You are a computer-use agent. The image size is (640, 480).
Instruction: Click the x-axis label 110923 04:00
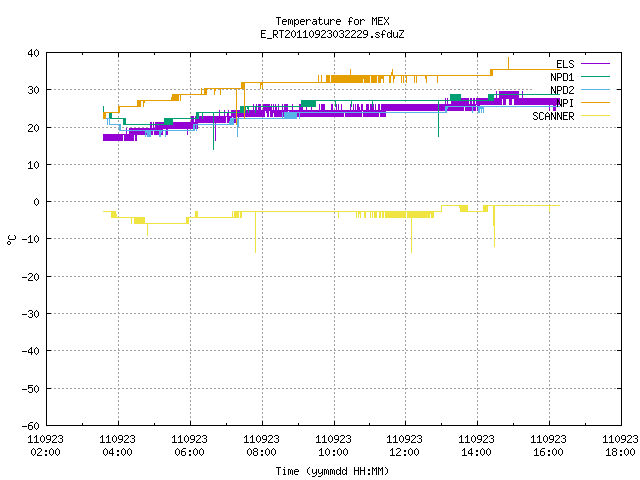(x=118, y=446)
